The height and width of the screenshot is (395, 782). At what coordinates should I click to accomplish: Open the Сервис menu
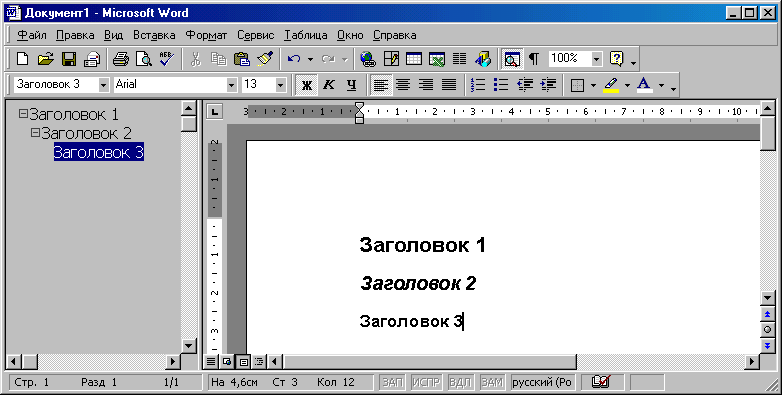(x=256, y=35)
